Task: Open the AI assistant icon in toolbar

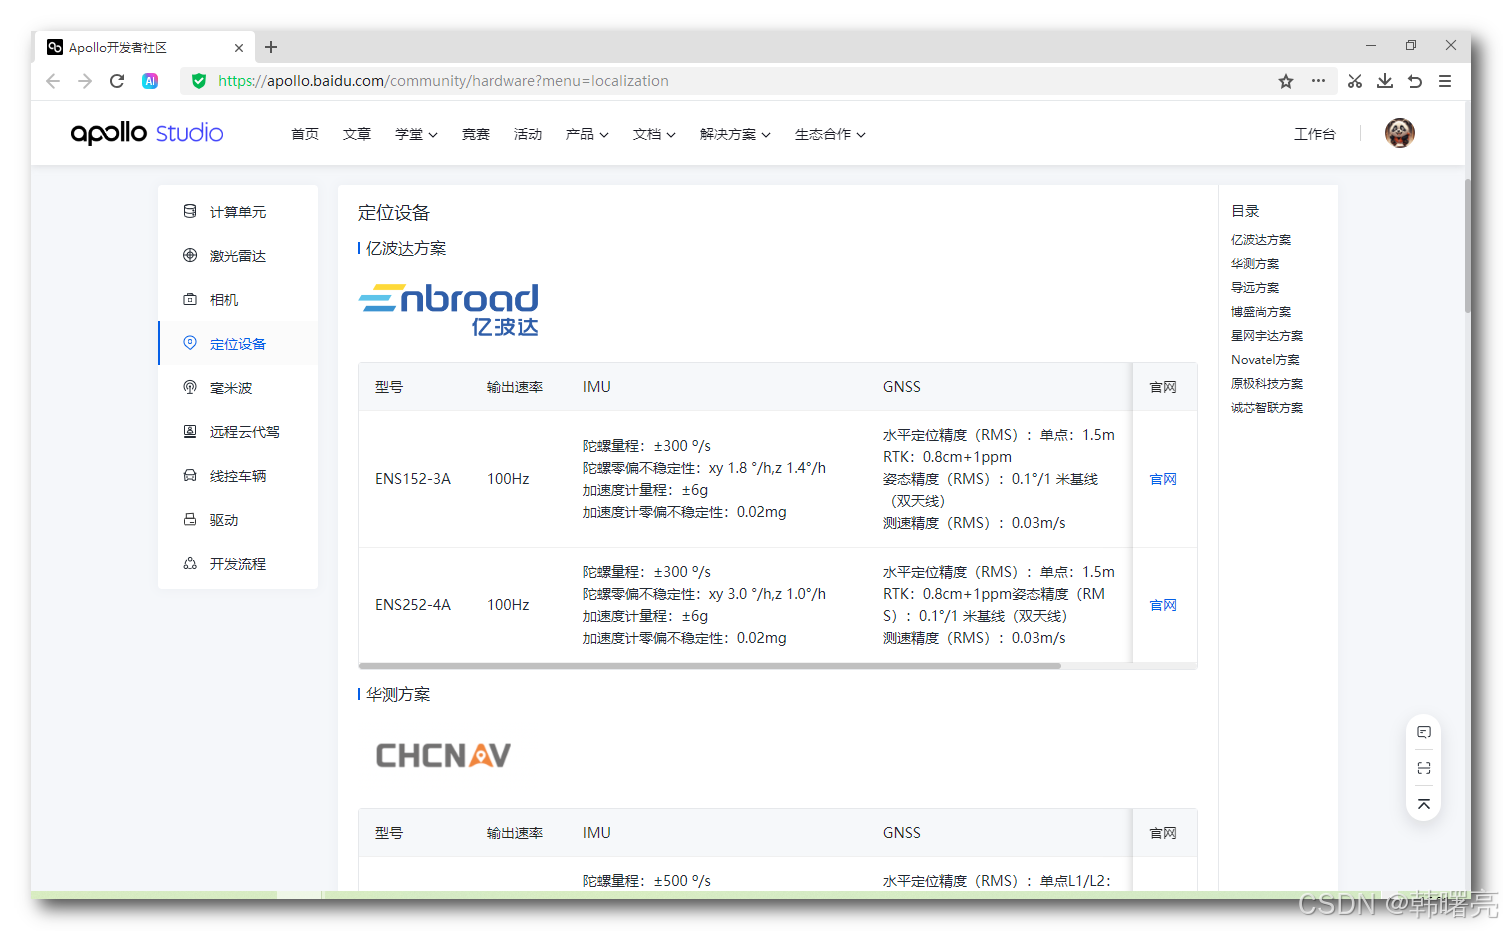Action: [x=150, y=81]
